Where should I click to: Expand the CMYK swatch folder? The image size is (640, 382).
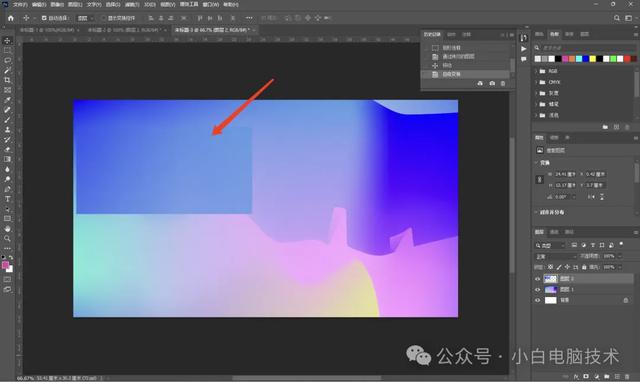tap(536, 82)
